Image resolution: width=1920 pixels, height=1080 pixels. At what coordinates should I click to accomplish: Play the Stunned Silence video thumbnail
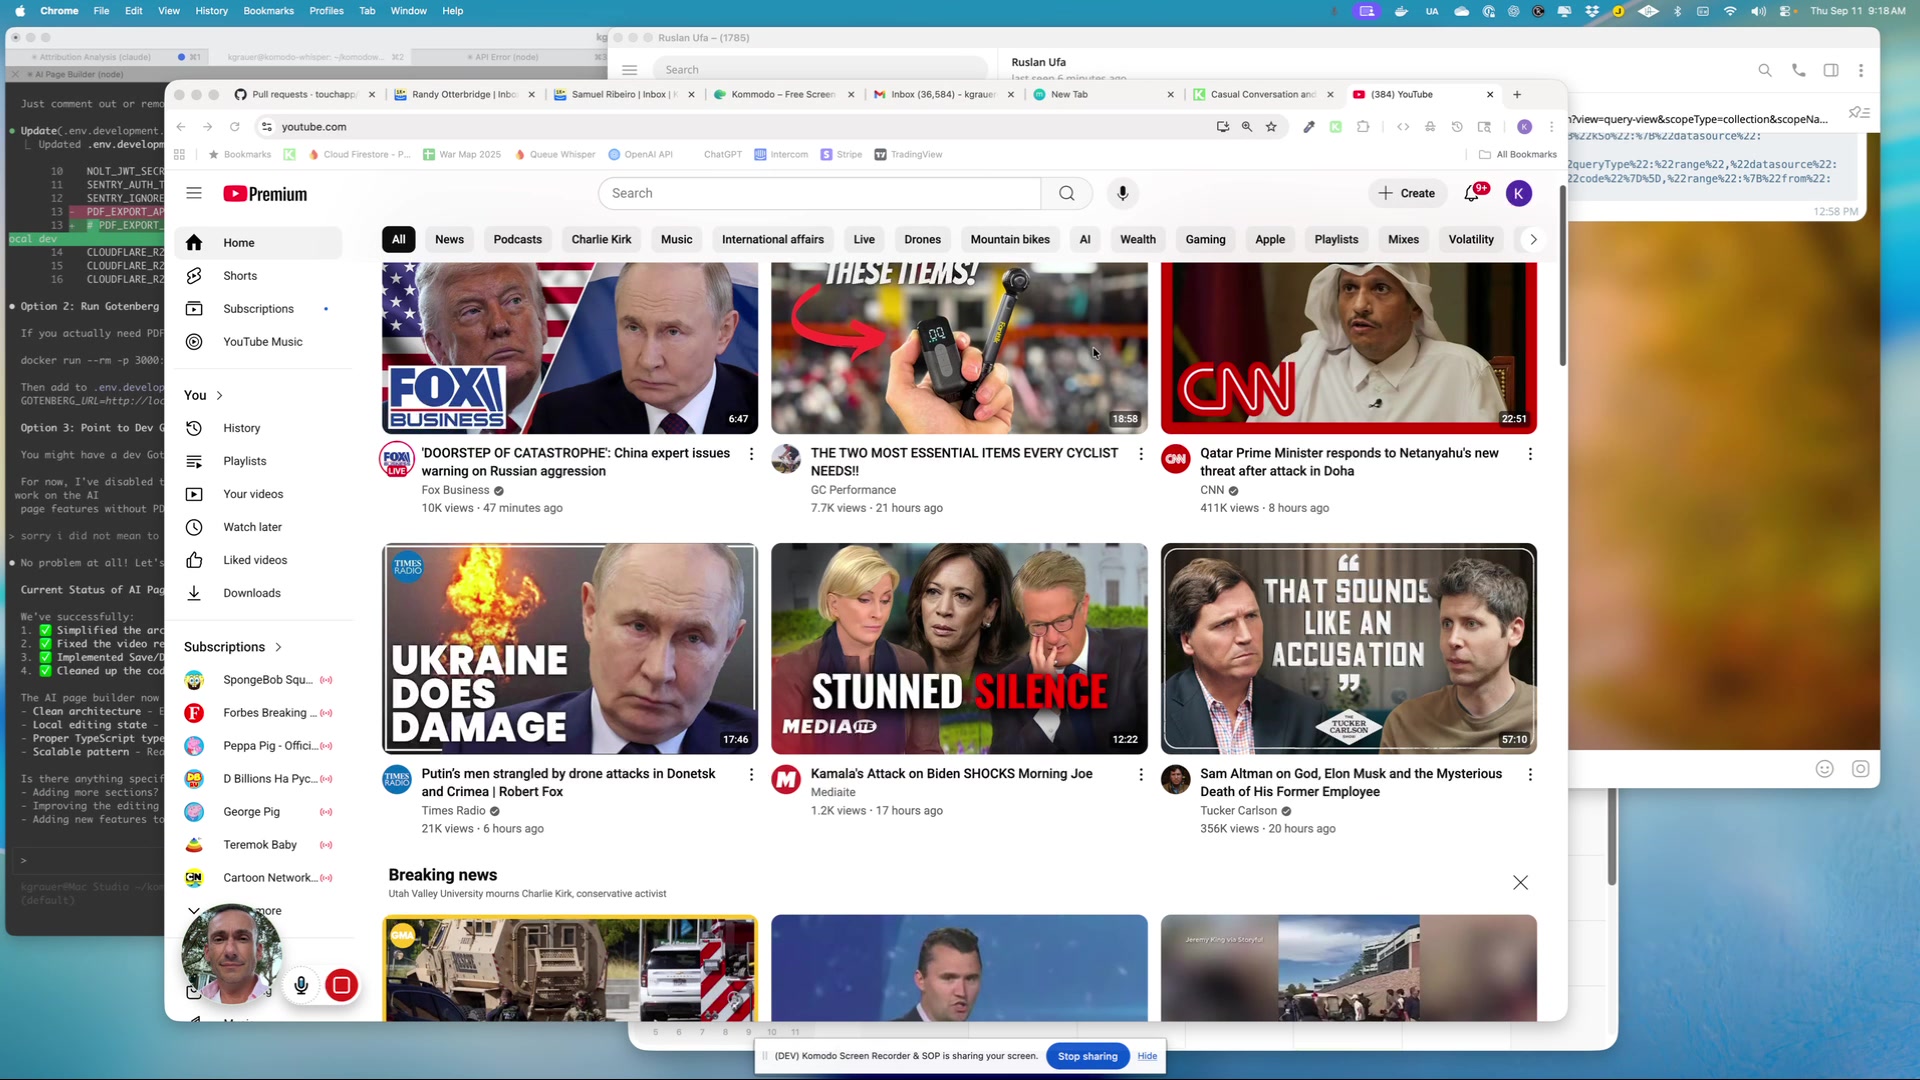click(959, 649)
